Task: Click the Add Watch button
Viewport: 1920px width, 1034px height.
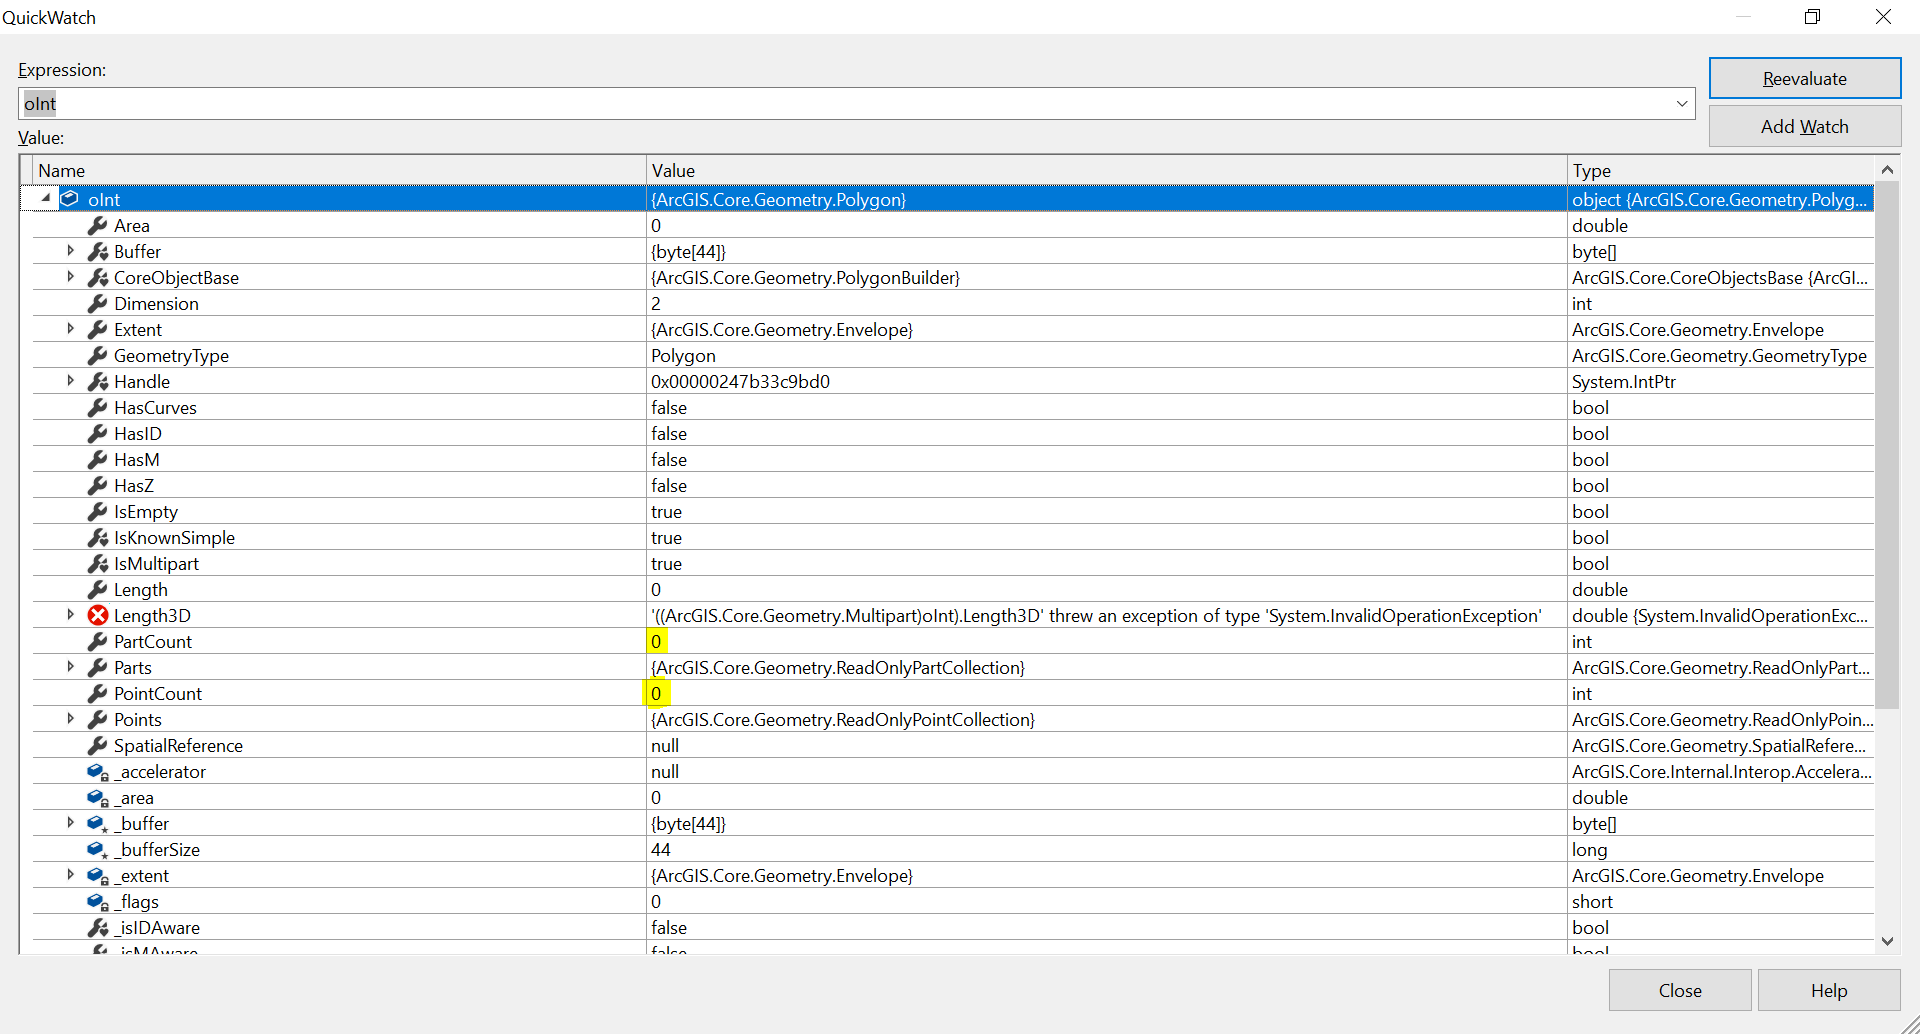Action: click(1805, 127)
